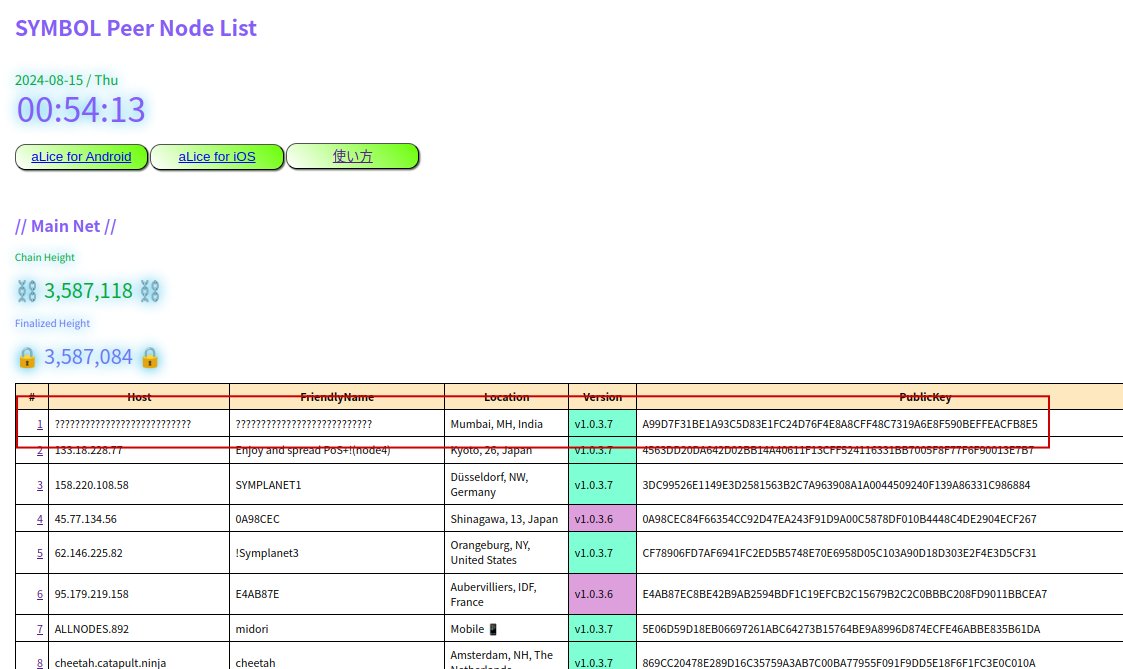This screenshot has height=669, width=1123.
Task: Click the # column header
Action: (32, 397)
